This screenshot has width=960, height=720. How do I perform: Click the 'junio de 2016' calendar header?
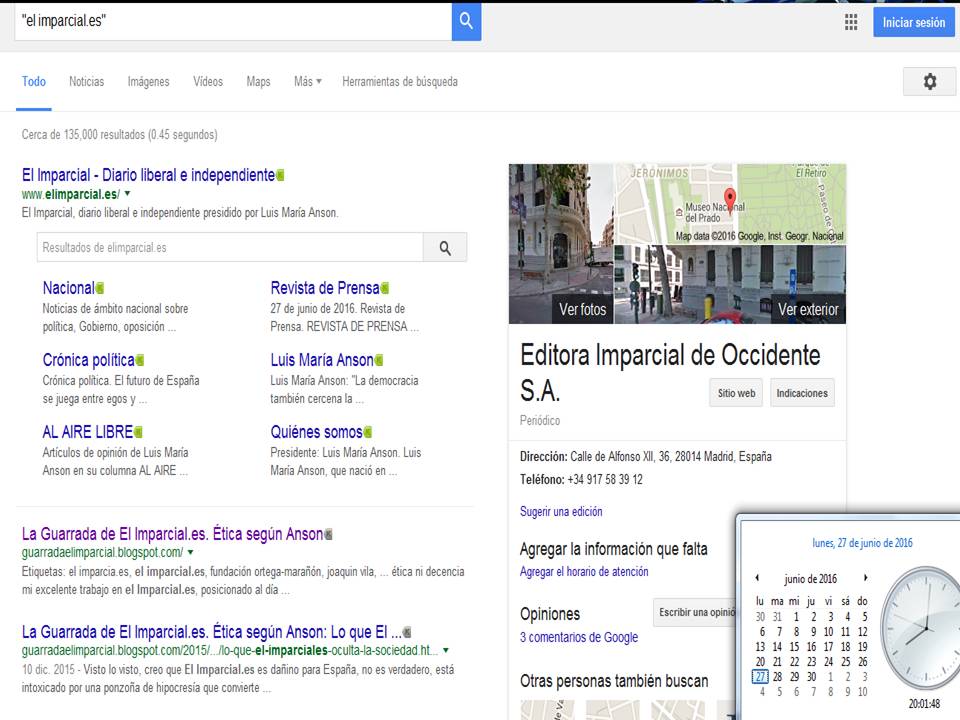tap(810, 579)
